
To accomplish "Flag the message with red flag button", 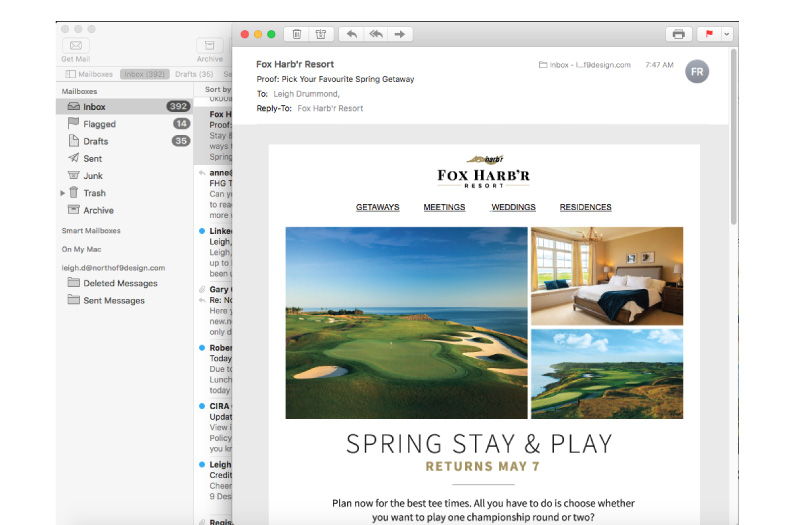I will click(710, 34).
